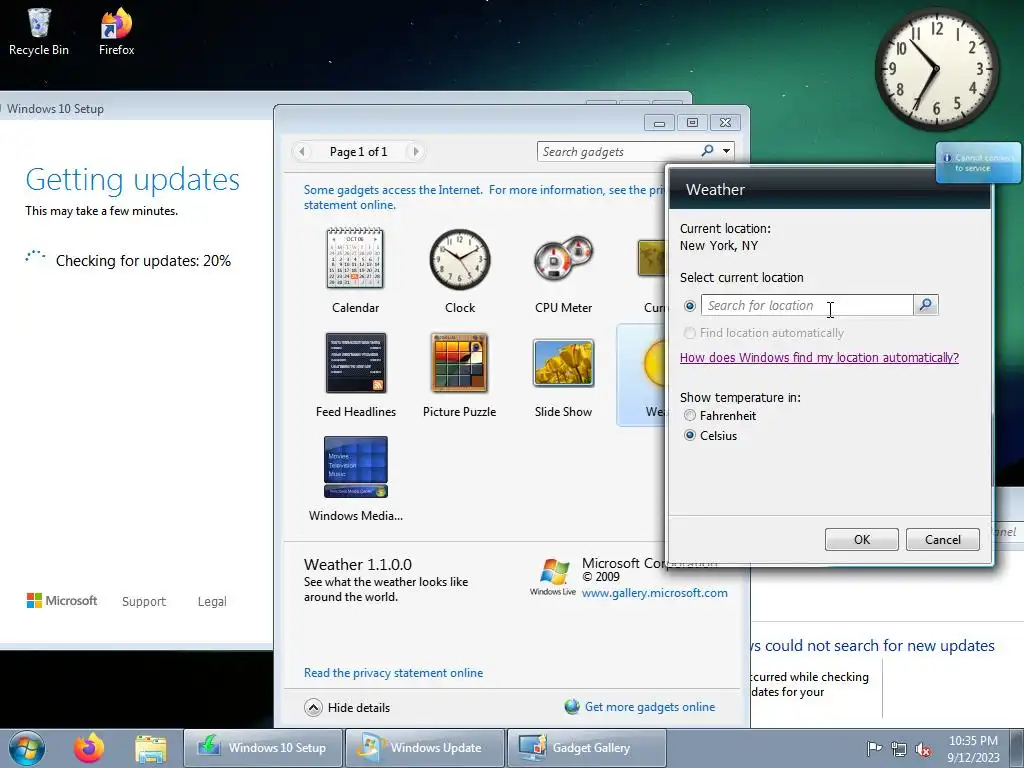This screenshot has height=768, width=1024.
Task: Click the muted volume tray icon
Action: coord(923,749)
